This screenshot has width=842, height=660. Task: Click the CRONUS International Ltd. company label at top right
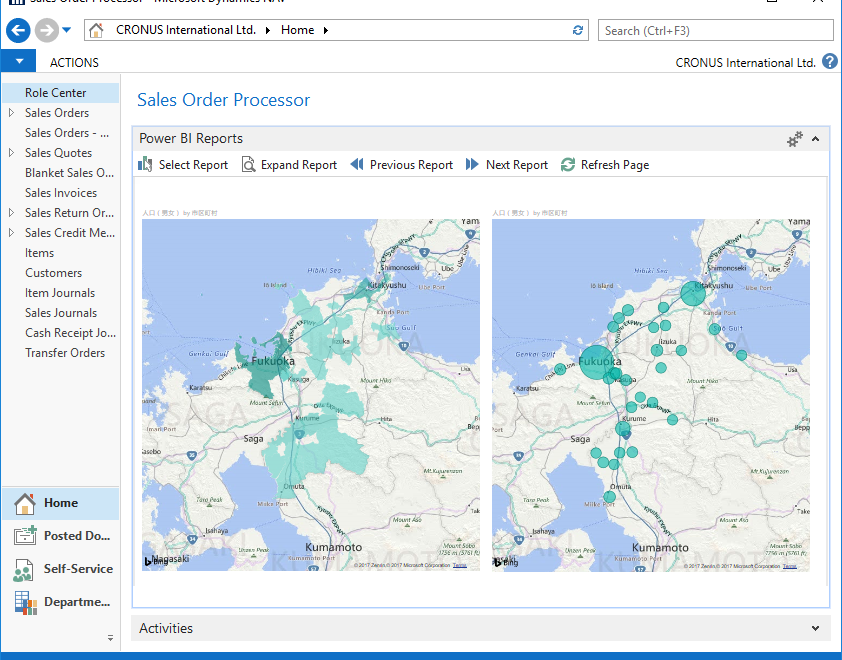point(745,63)
